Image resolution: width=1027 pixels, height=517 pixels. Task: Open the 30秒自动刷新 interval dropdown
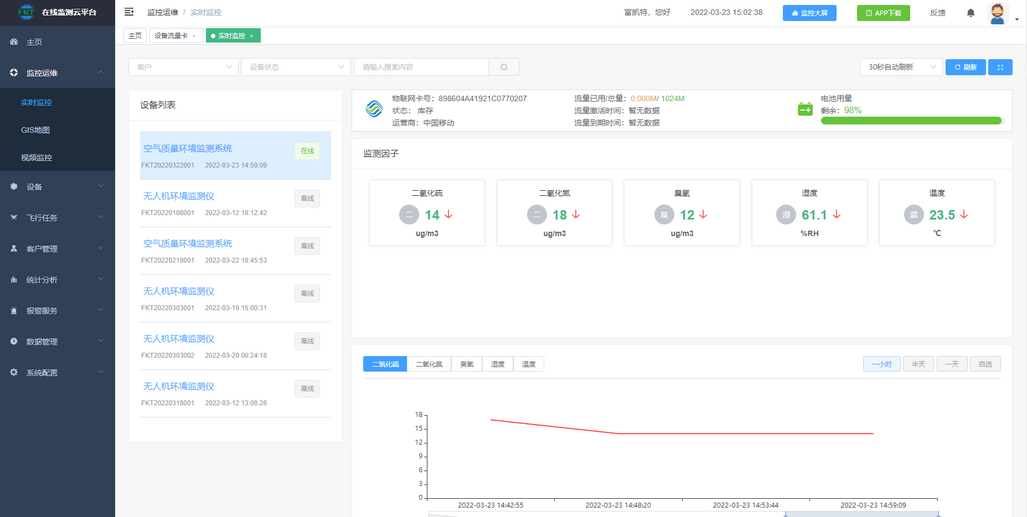[x=900, y=67]
